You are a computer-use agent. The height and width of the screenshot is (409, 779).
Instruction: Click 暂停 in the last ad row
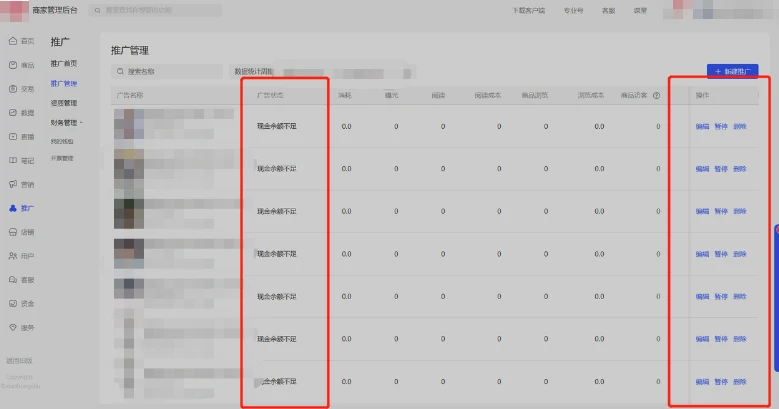point(721,382)
